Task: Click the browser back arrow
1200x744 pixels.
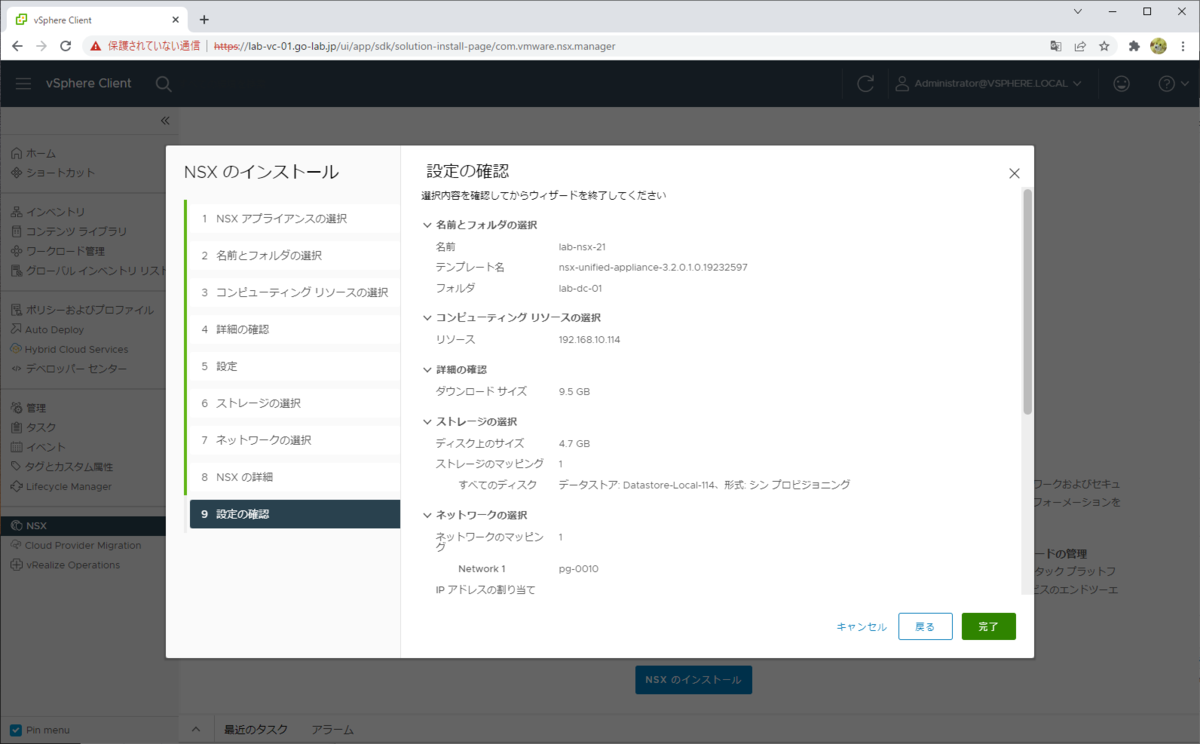Action: [17, 46]
